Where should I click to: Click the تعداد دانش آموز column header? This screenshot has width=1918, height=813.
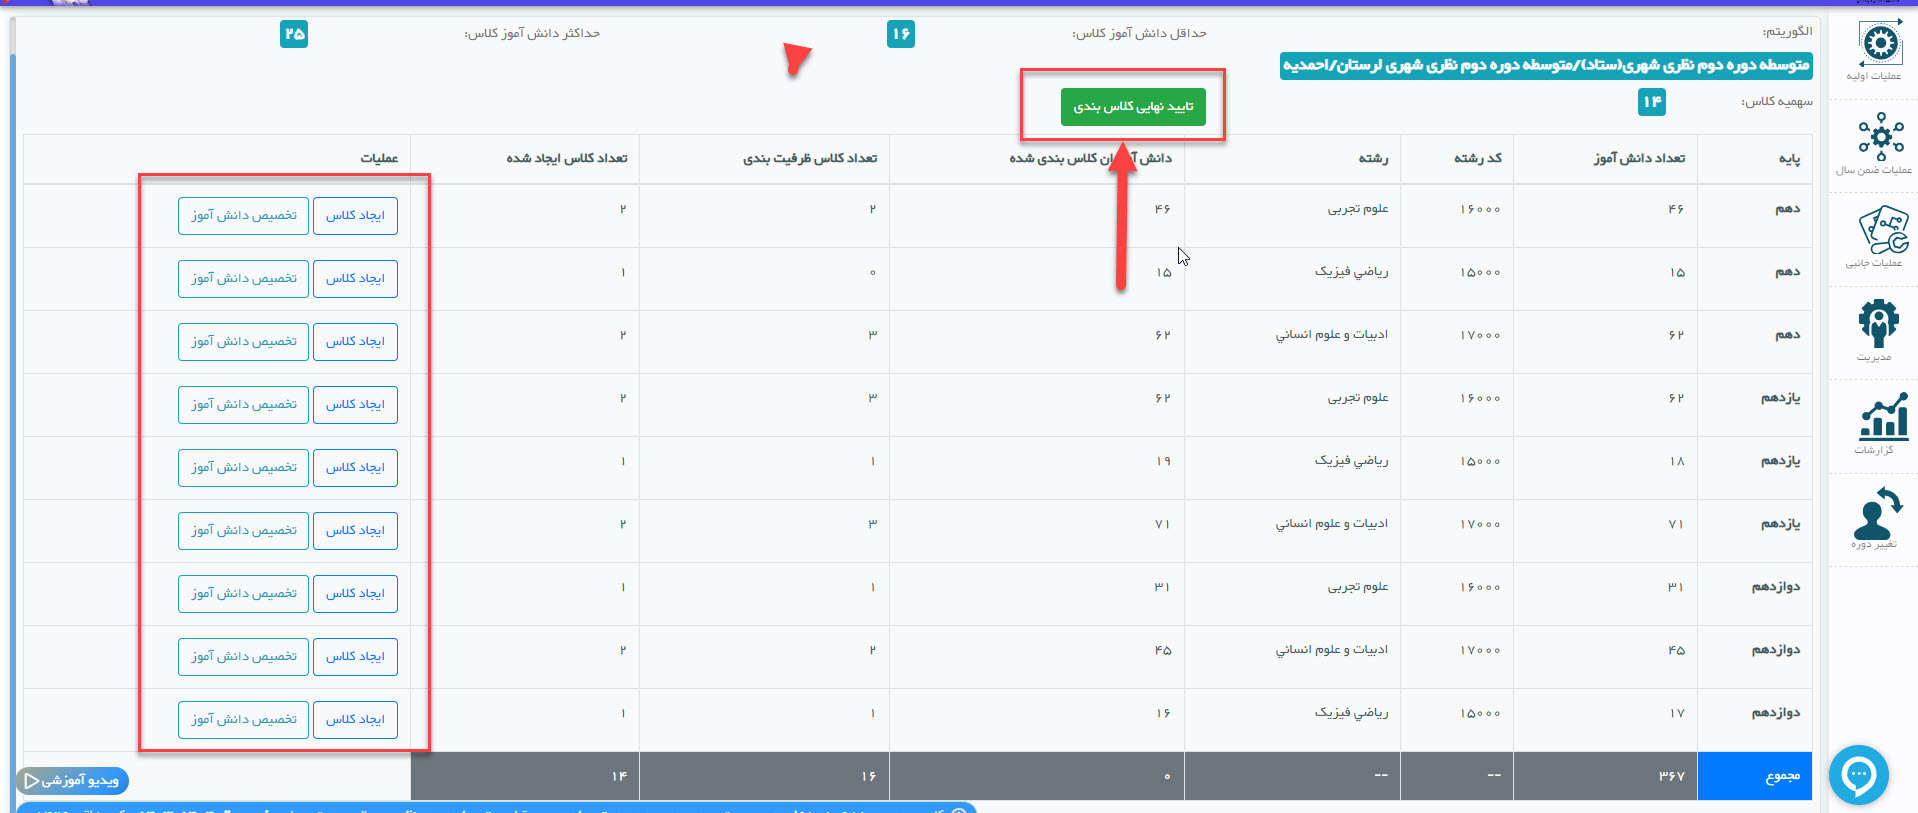click(1638, 158)
